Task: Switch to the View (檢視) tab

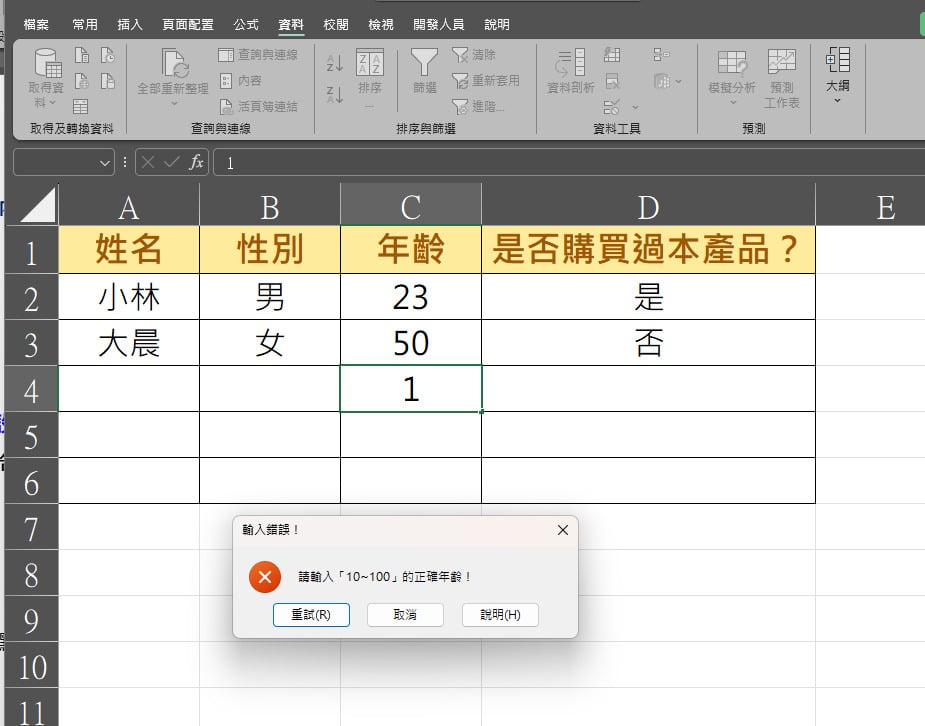Action: pos(381,24)
